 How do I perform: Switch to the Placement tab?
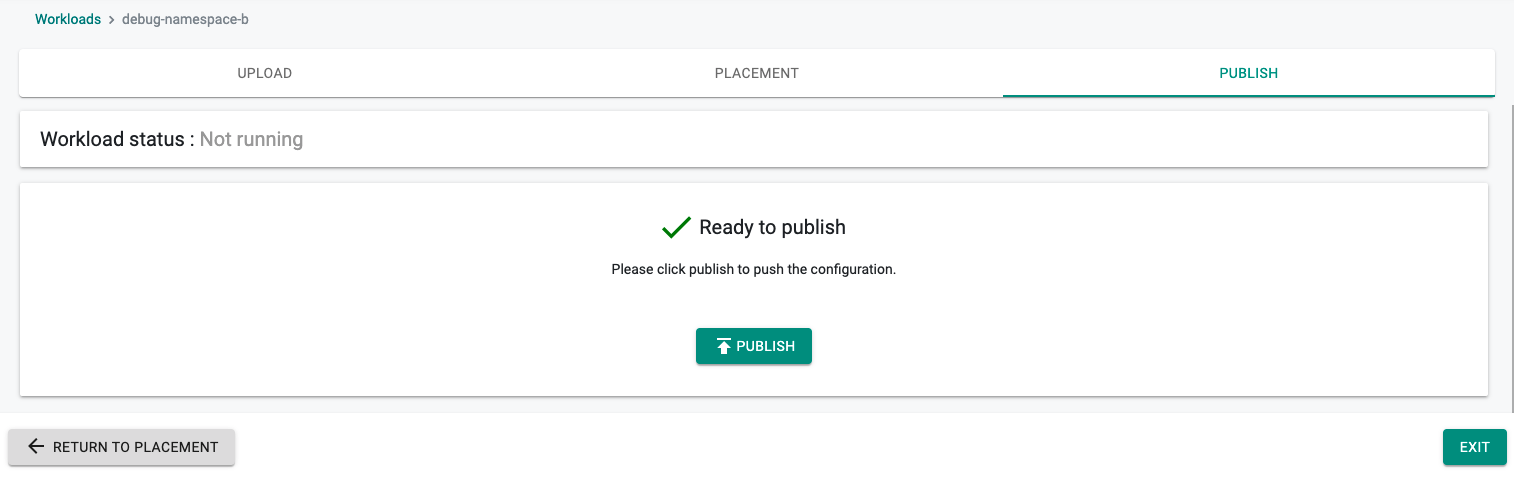pos(757,73)
